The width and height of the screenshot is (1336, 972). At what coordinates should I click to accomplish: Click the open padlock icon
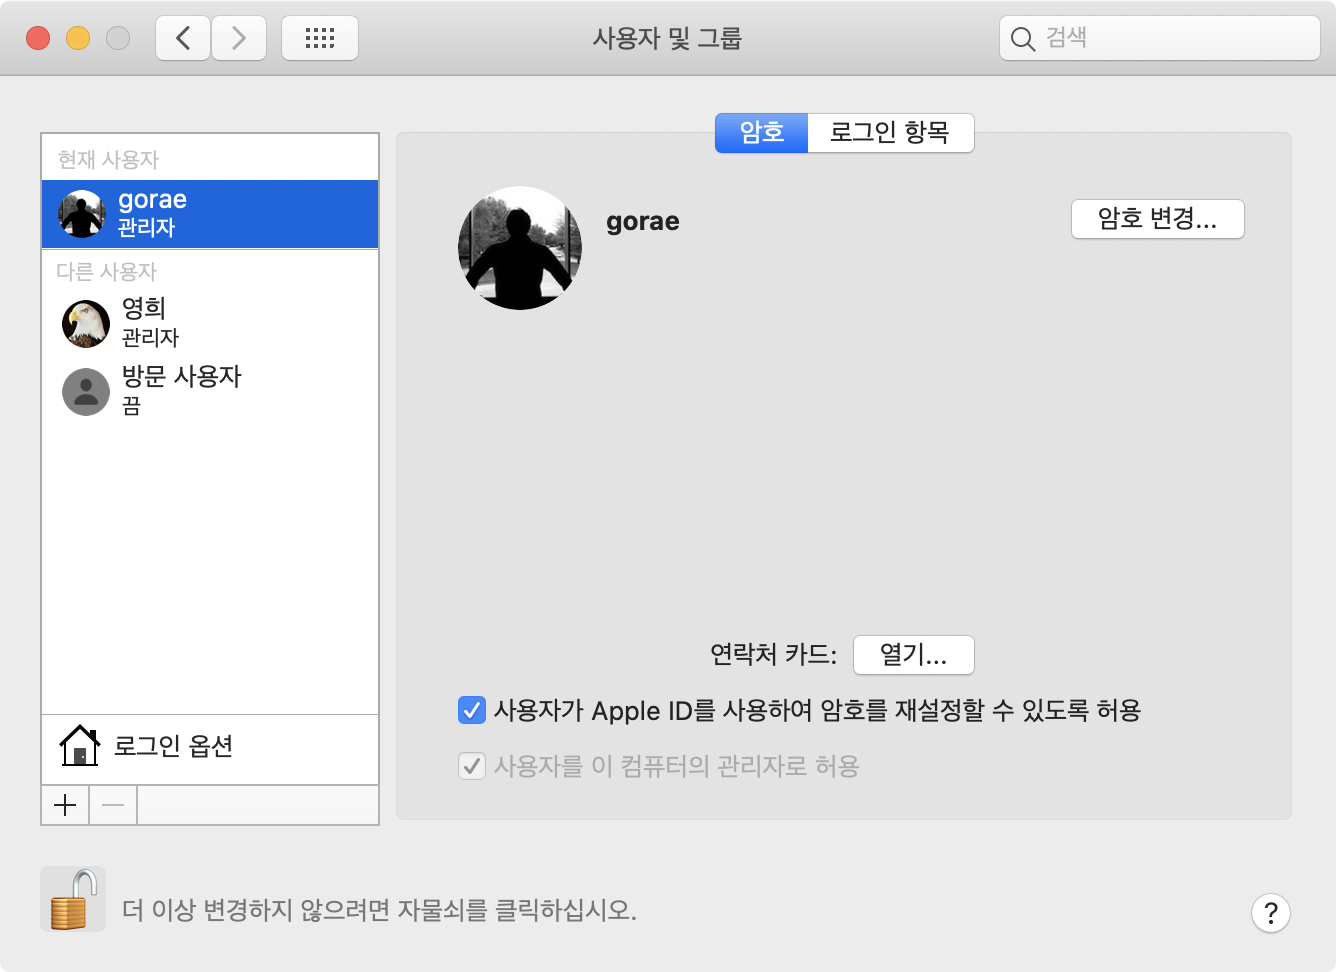74,899
